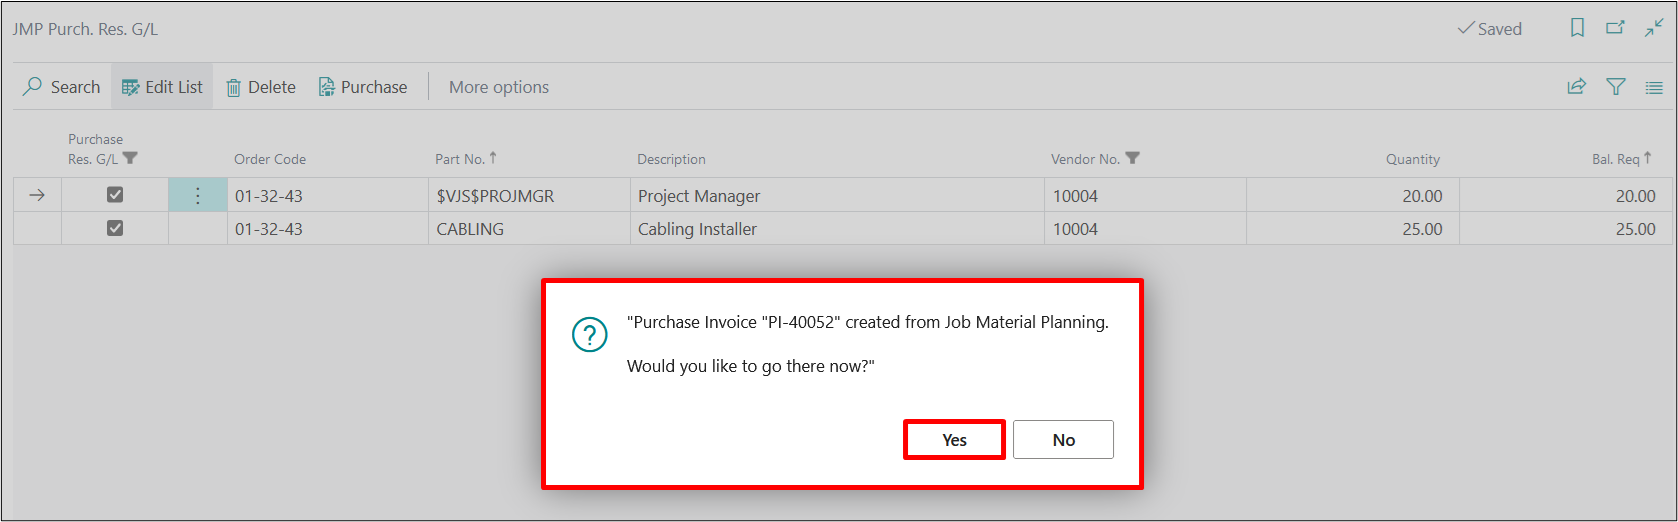Click the bookmark icon in header
Viewport: 1678px width, 522px height.
[x=1577, y=28]
